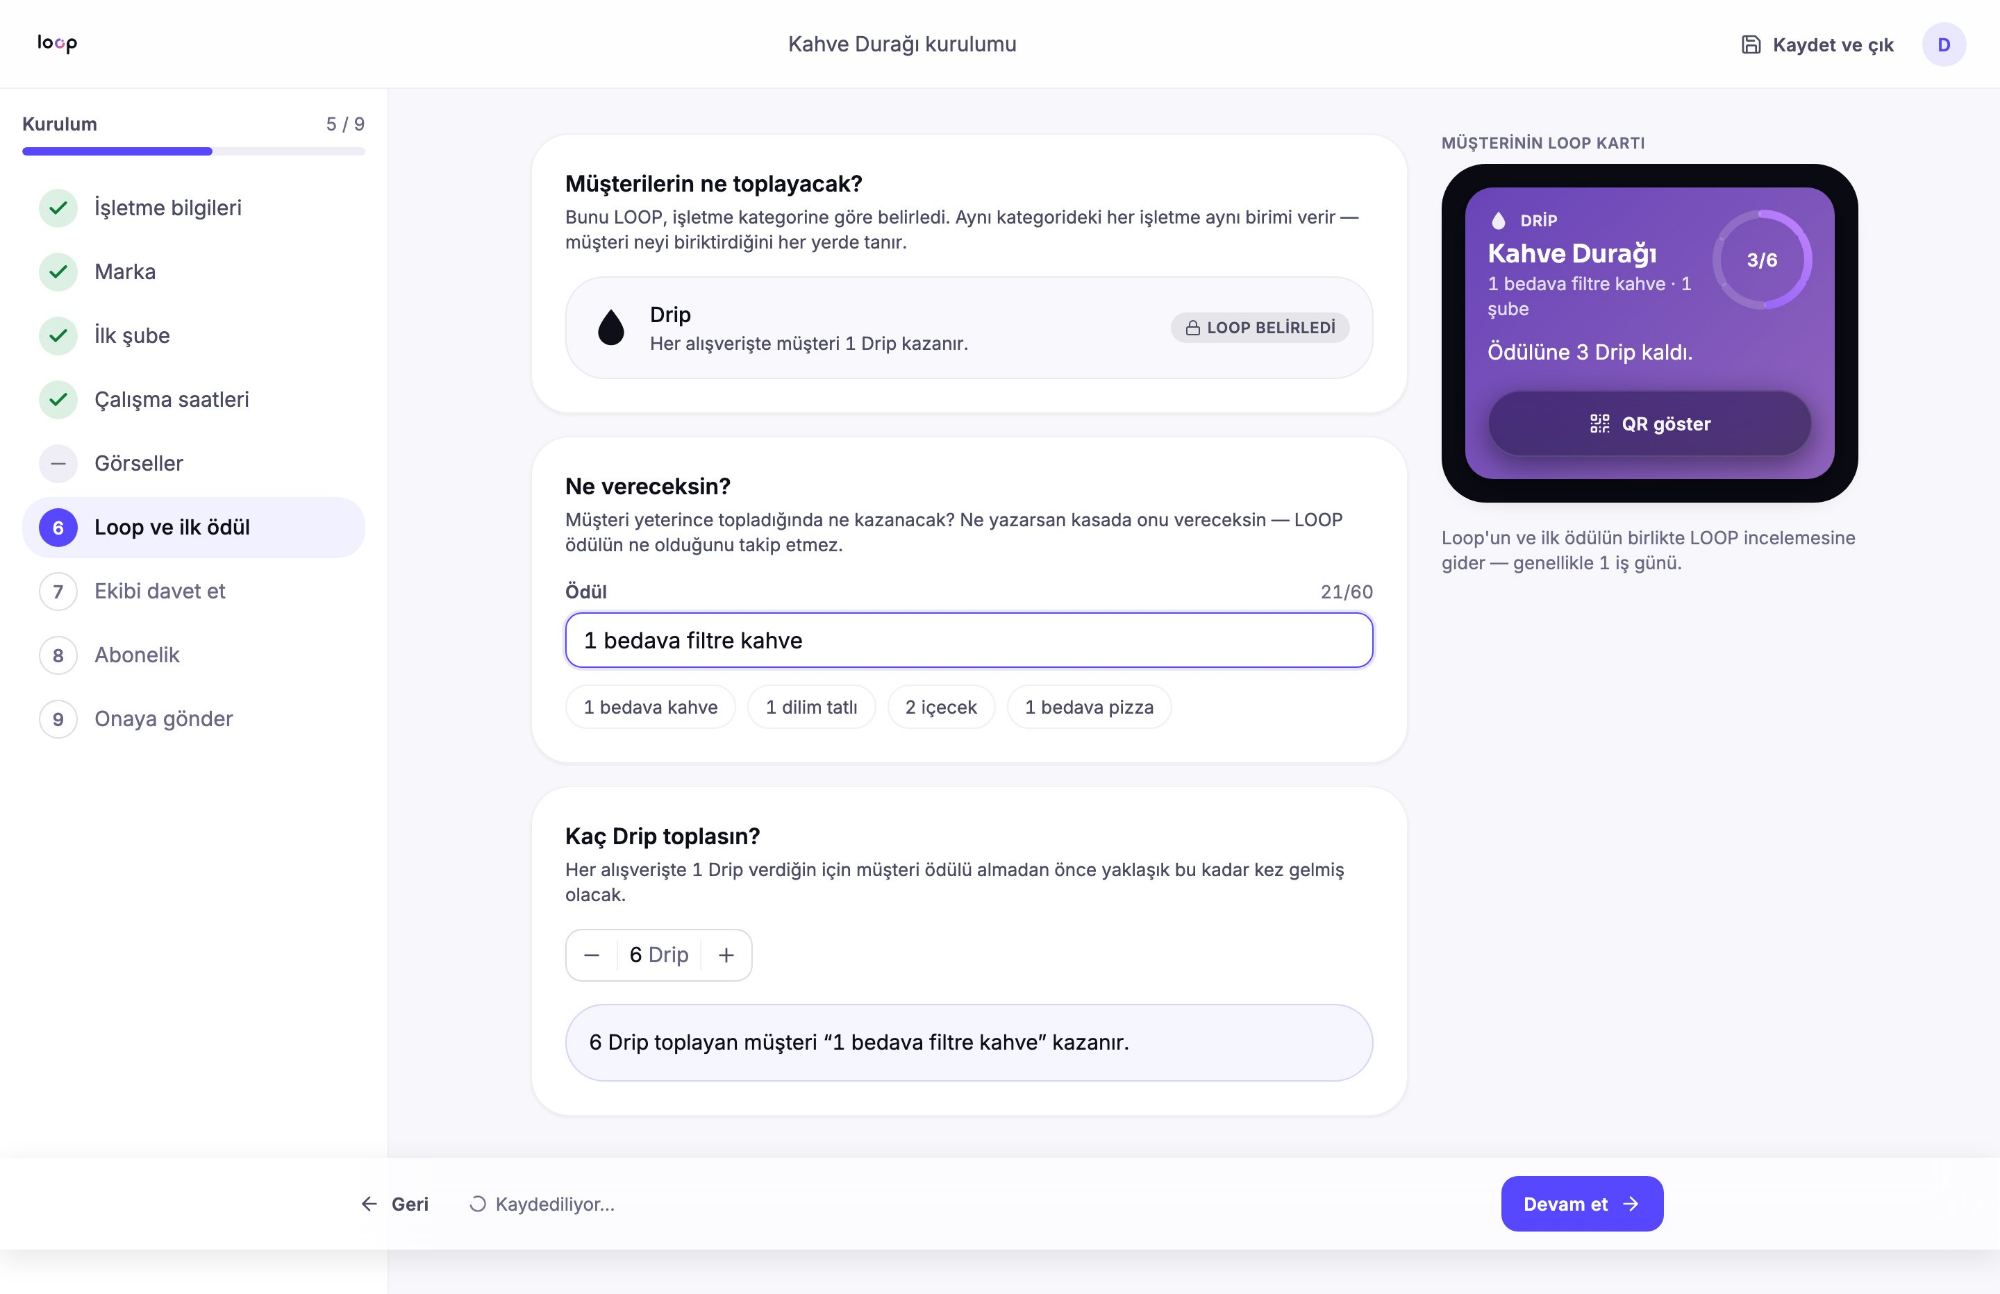Increase Drip count with plus button

coord(726,955)
